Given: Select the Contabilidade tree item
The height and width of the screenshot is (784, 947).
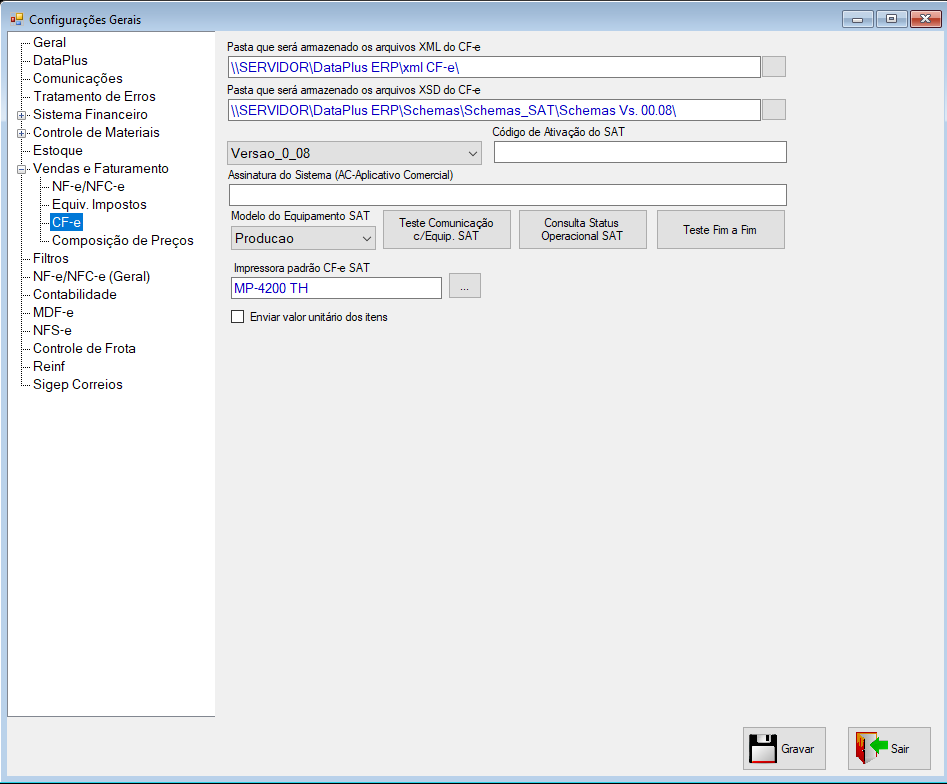Looking at the screenshot, I should pyautogui.click(x=75, y=294).
